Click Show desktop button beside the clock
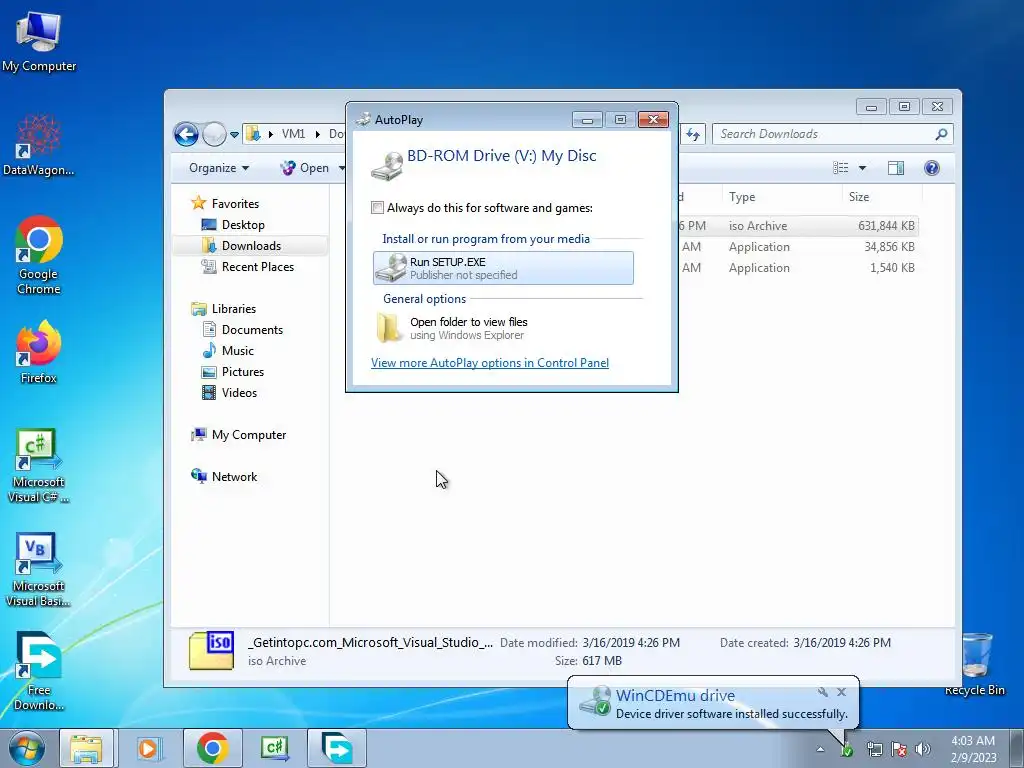This screenshot has height=768, width=1024. (x=1017, y=748)
